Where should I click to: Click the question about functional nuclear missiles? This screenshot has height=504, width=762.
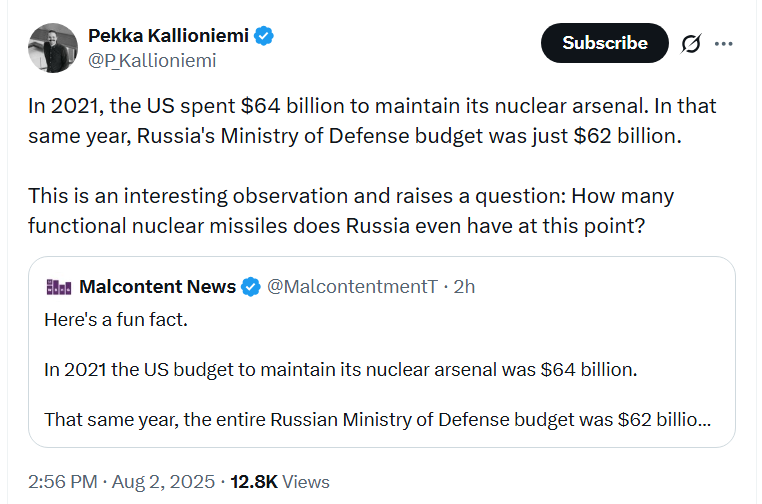(x=351, y=211)
